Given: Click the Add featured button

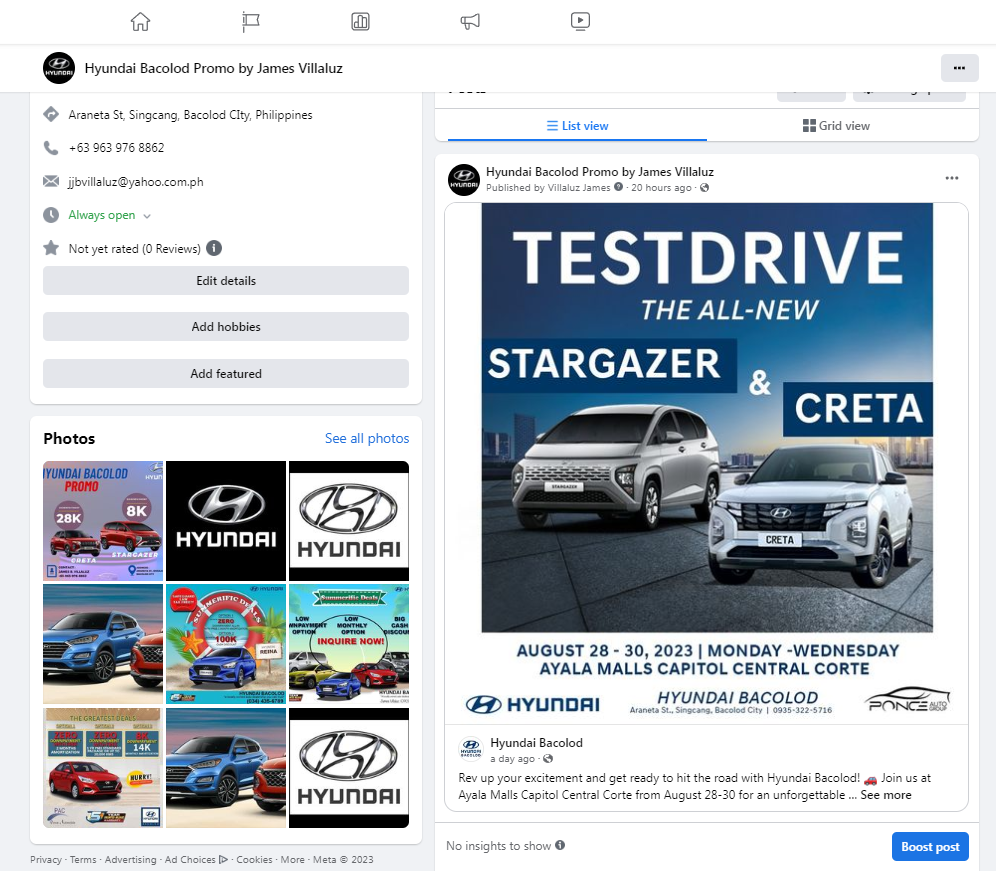Looking at the screenshot, I should 225,374.
